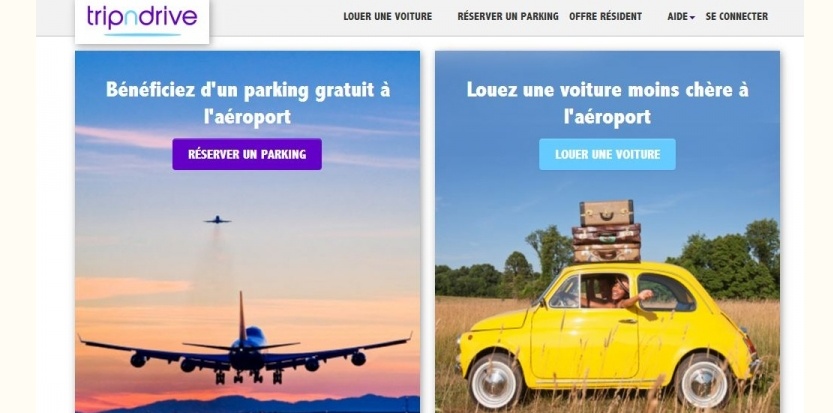Open Réserver un parking in the navigation bar
This screenshot has width=833, height=413.
pyautogui.click(x=508, y=16)
